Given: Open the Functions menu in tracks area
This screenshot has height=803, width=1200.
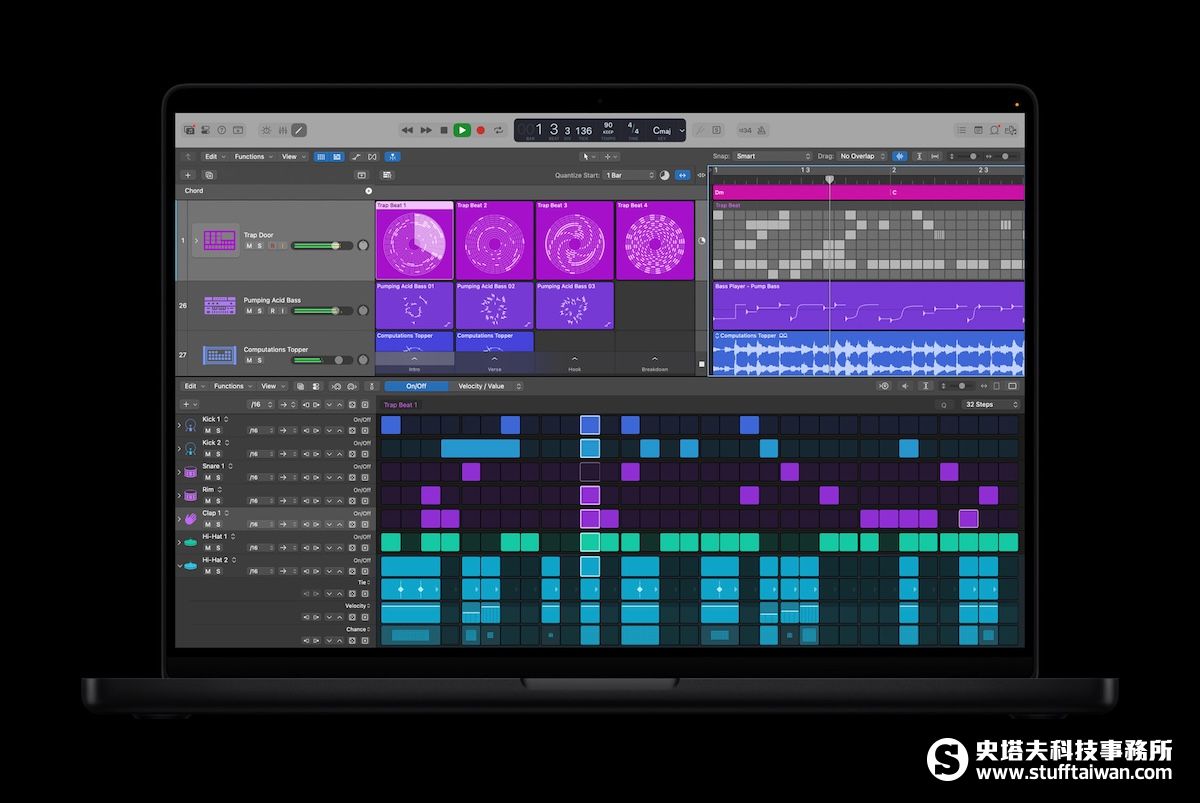Looking at the screenshot, I should (252, 156).
